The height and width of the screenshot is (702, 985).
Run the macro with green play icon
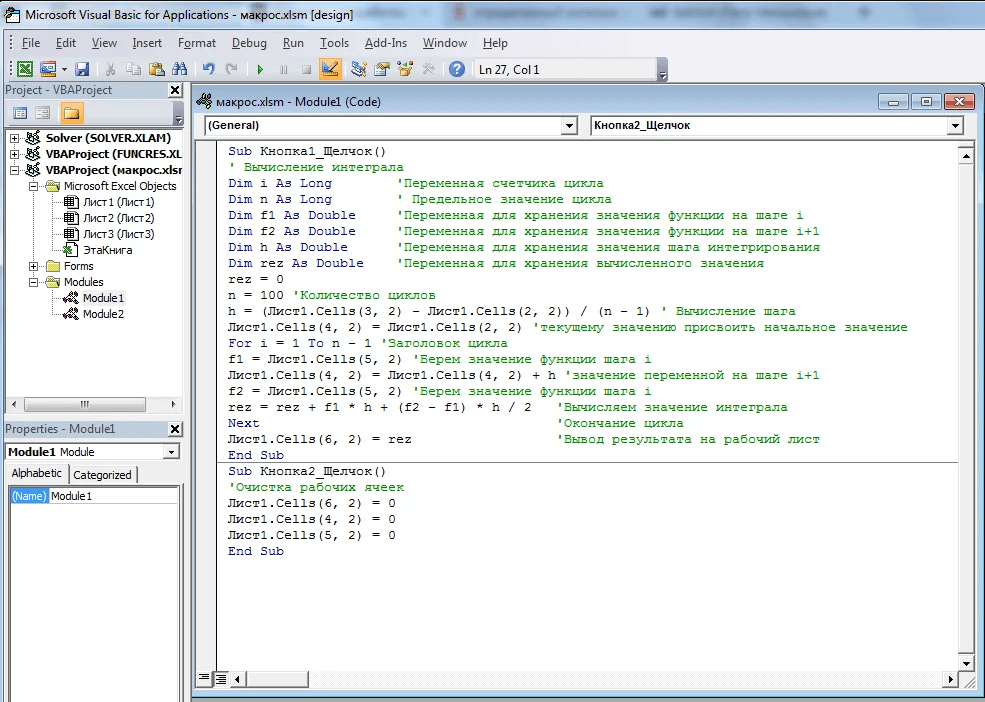260,70
